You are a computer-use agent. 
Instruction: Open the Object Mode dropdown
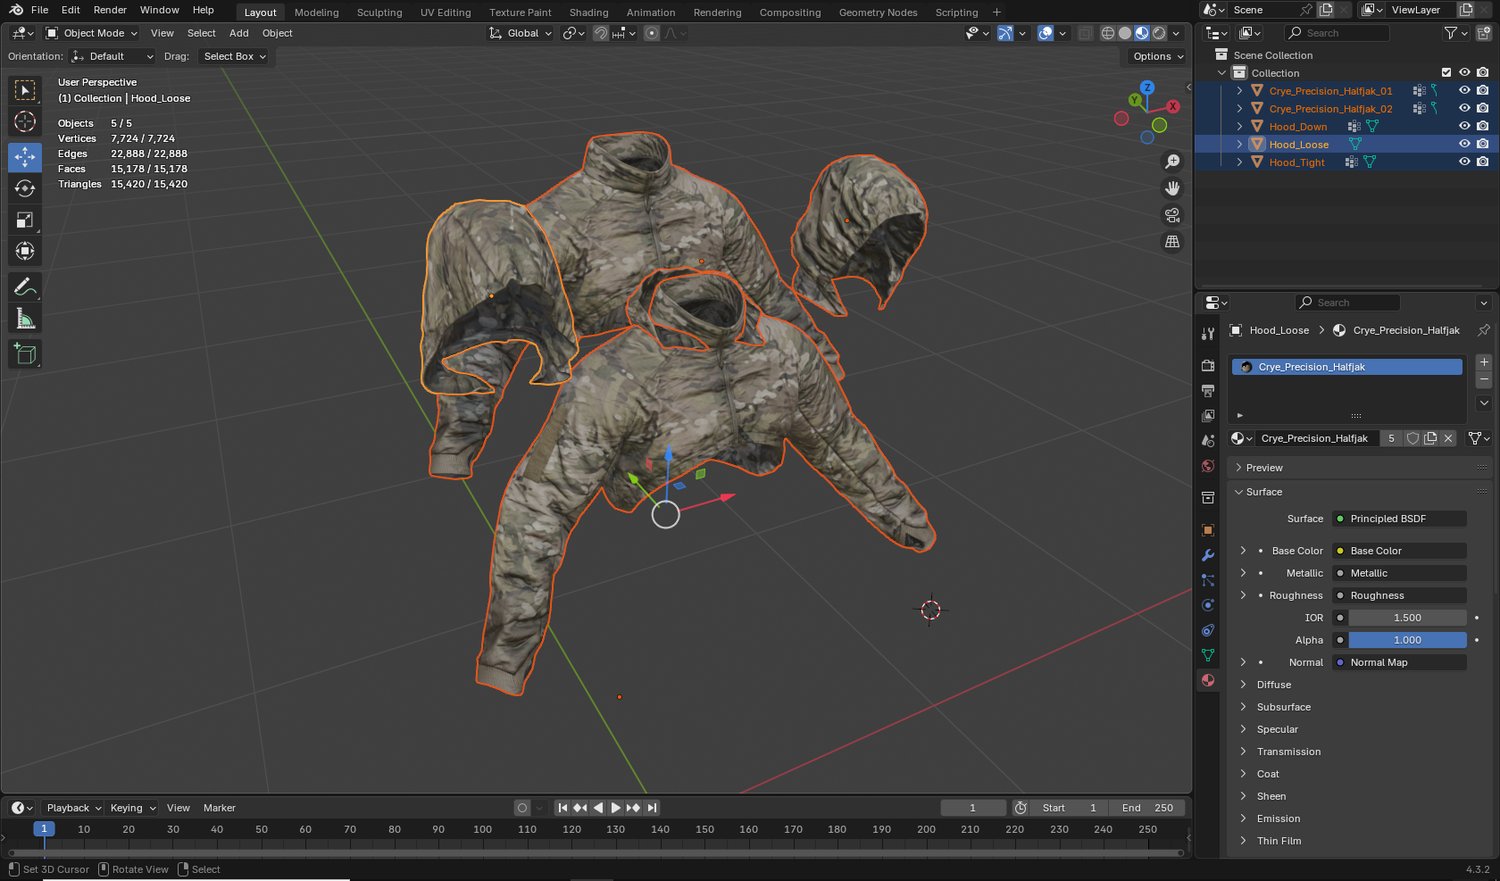[x=92, y=33]
